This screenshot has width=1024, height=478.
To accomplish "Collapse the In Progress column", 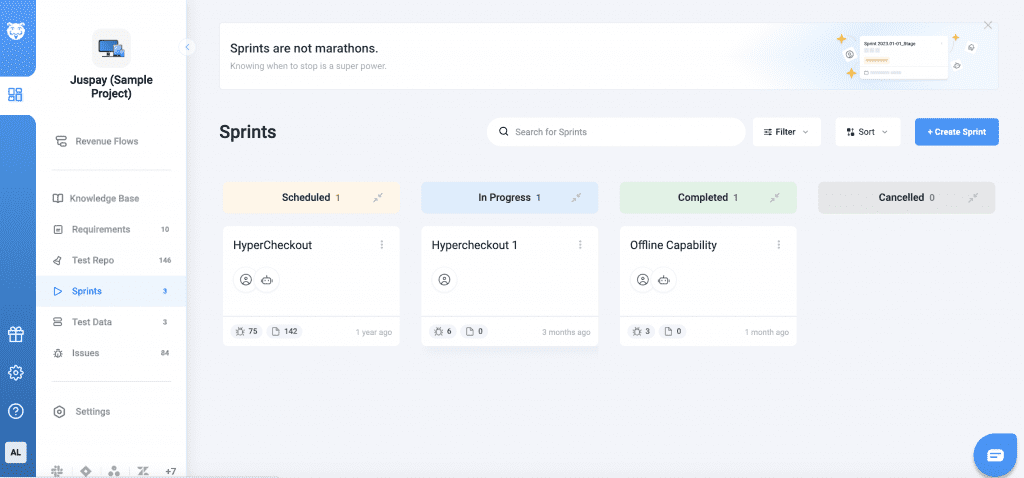I will tap(576, 198).
